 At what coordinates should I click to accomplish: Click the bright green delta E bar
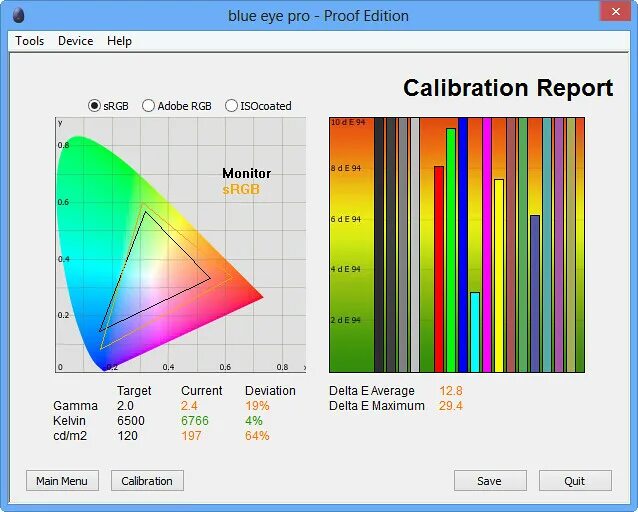pos(451,250)
